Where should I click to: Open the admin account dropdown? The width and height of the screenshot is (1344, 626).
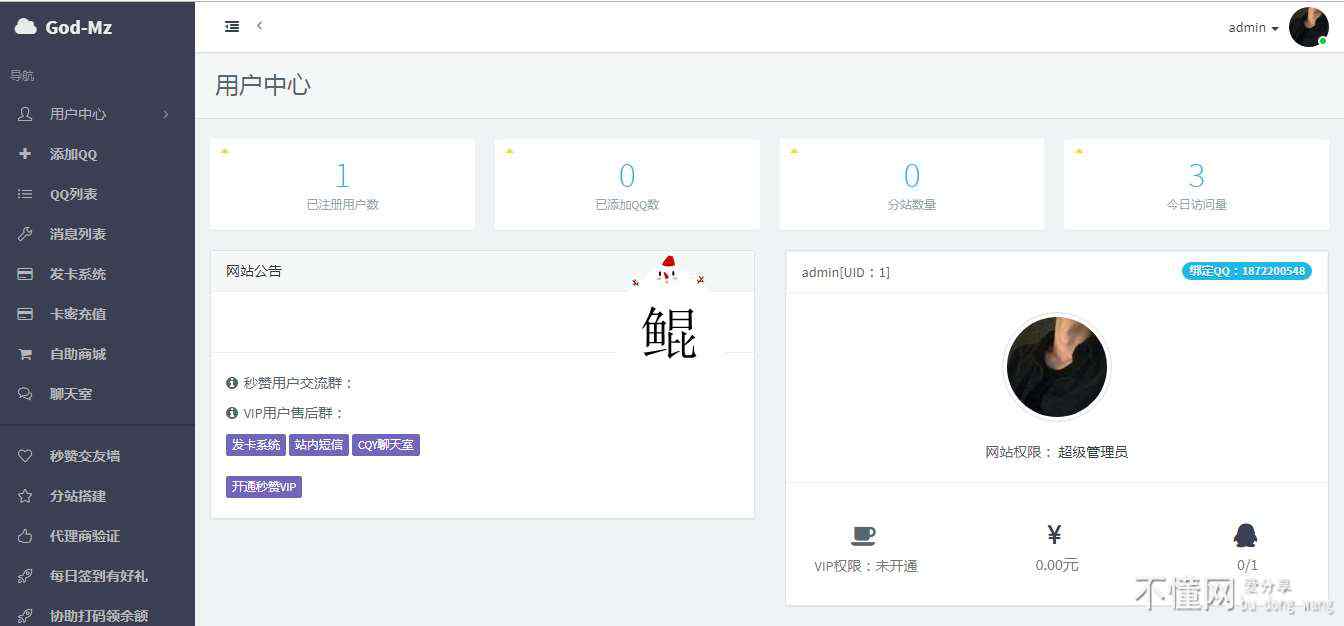1253,28
